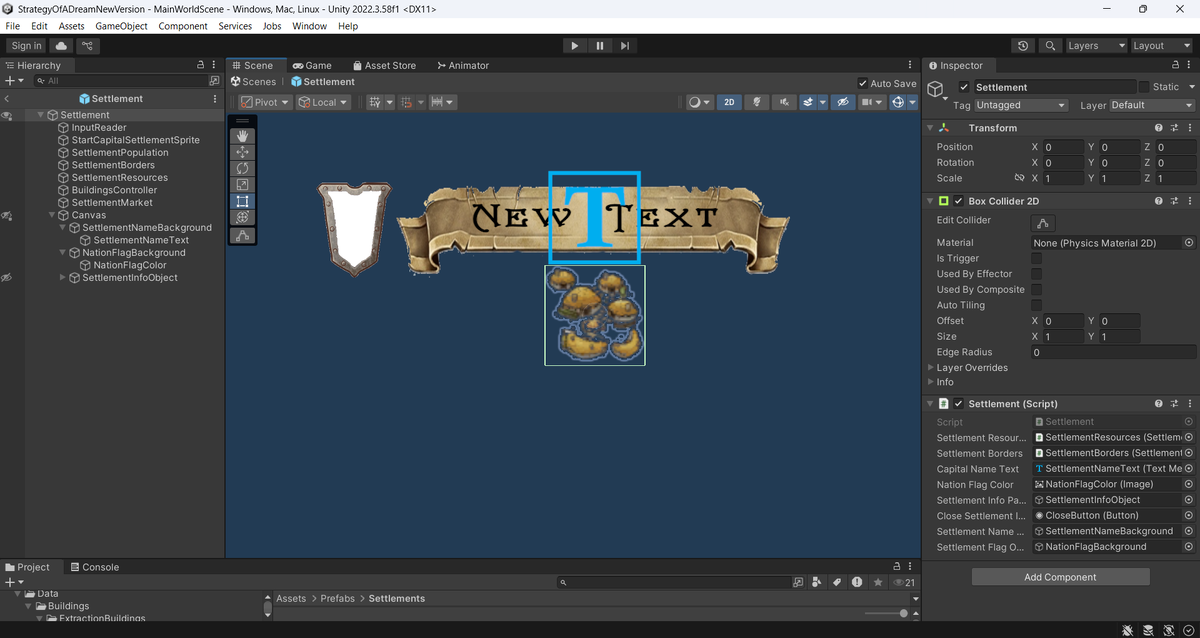Toggle the Static checkbox

[1144, 87]
